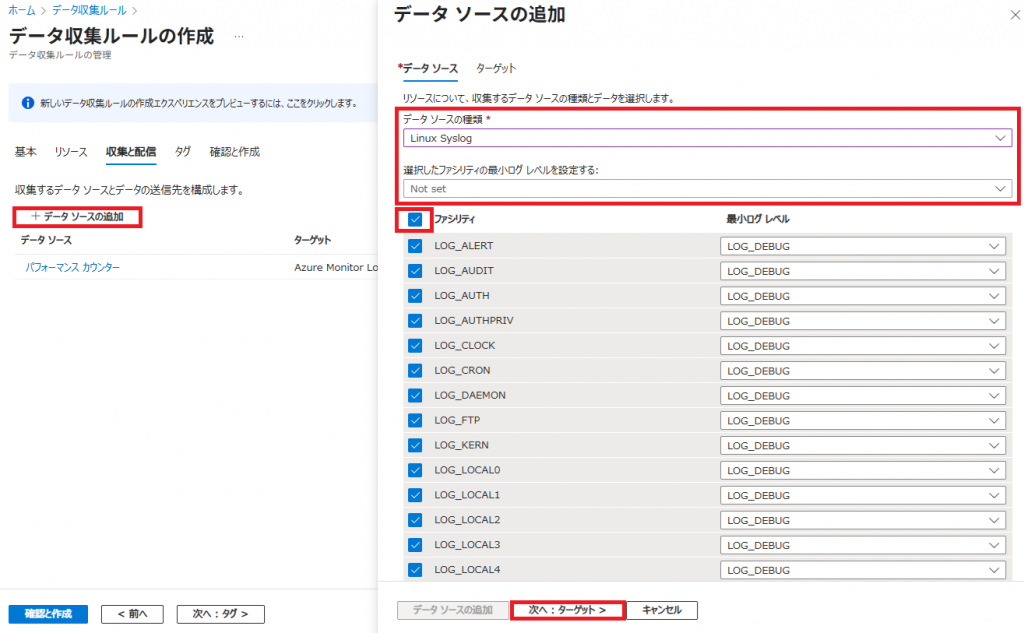Click the + データ ソースの追加 button
The width and height of the screenshot is (1024, 633).
pyautogui.click(x=77, y=216)
